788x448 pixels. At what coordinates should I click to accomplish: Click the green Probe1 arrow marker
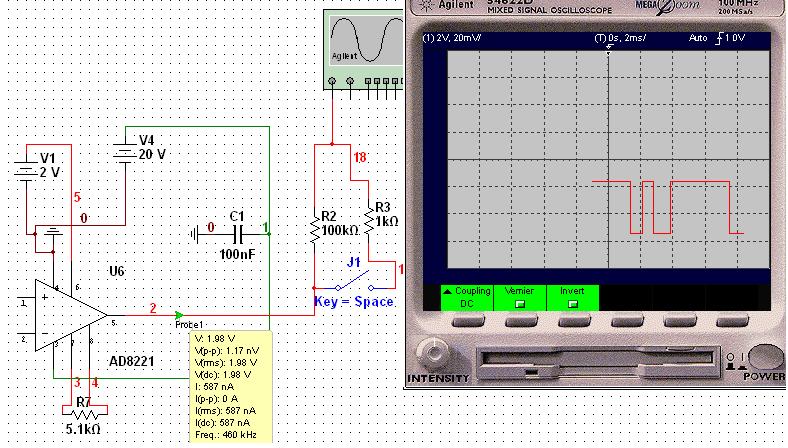179,316
